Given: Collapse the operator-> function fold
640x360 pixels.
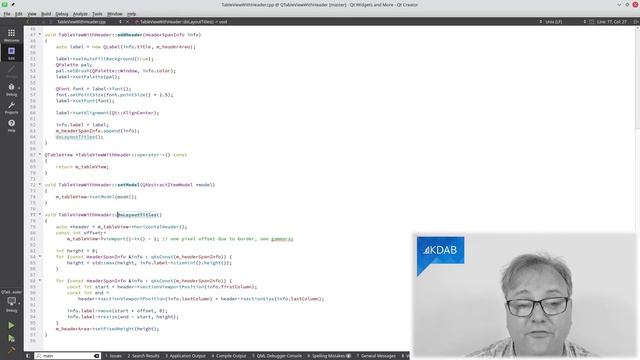Looking at the screenshot, I should pyautogui.click(x=40, y=155).
